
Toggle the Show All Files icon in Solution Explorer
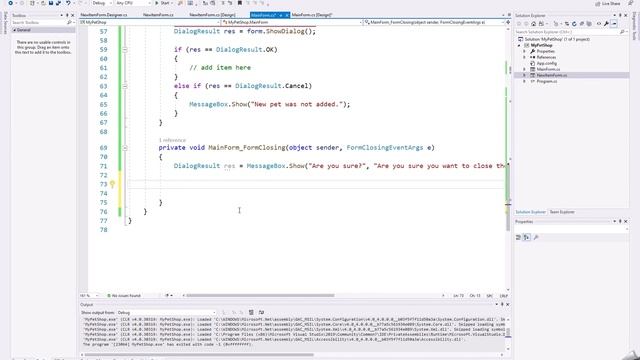[x=589, y=24]
